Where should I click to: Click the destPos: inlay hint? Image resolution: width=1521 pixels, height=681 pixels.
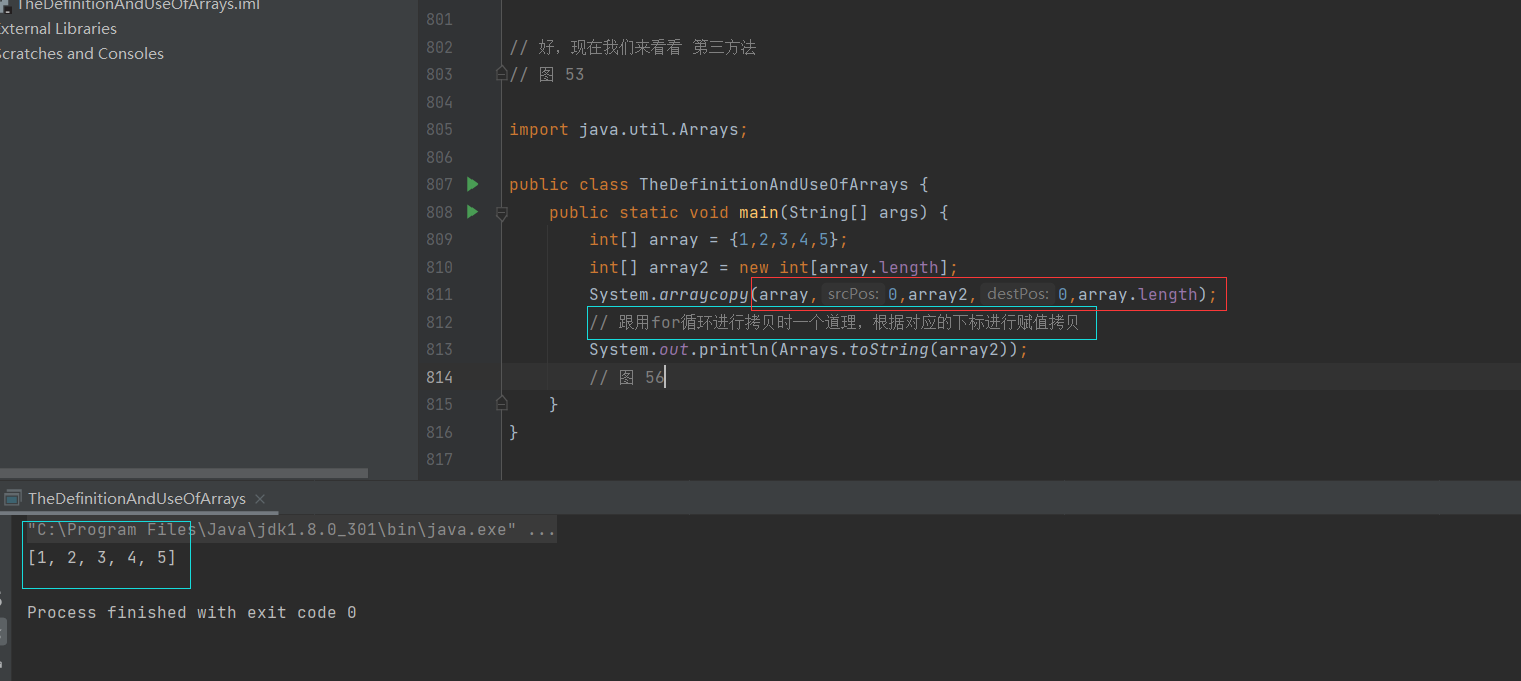pyautogui.click(x=1018, y=294)
